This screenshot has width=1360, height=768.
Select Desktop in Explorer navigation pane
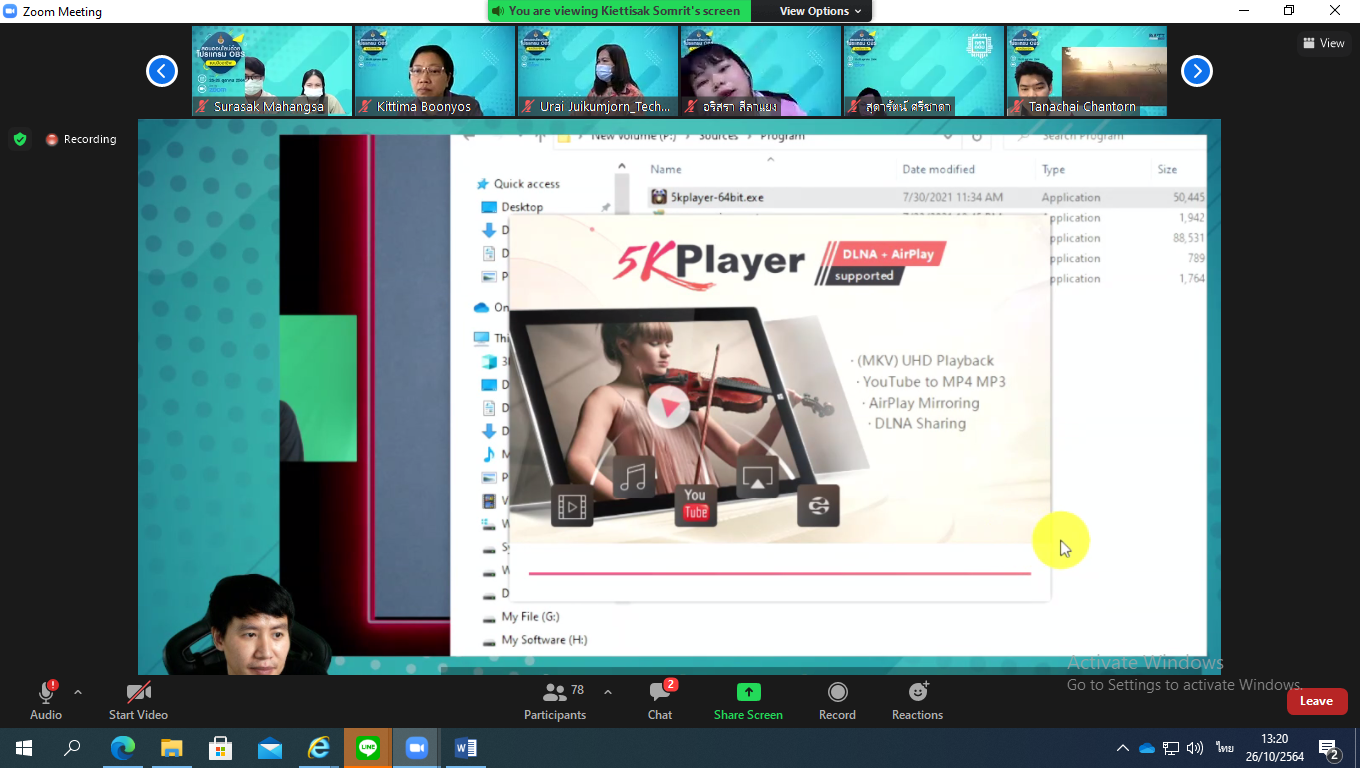(522, 207)
